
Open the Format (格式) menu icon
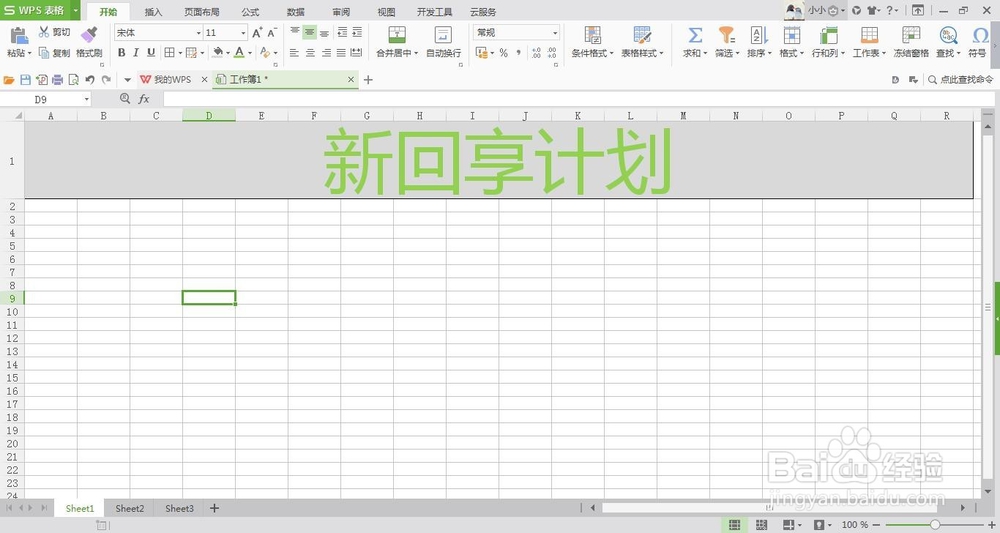[791, 35]
